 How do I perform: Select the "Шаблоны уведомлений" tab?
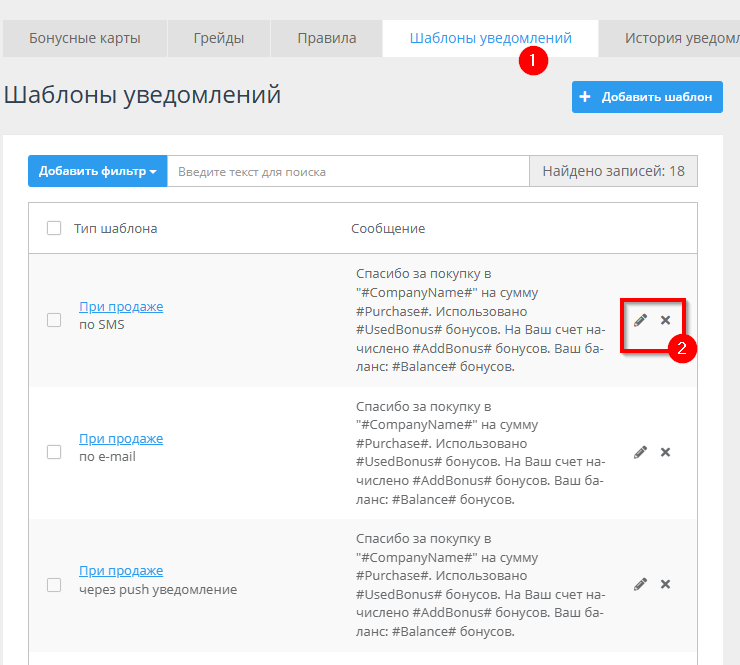[490, 39]
